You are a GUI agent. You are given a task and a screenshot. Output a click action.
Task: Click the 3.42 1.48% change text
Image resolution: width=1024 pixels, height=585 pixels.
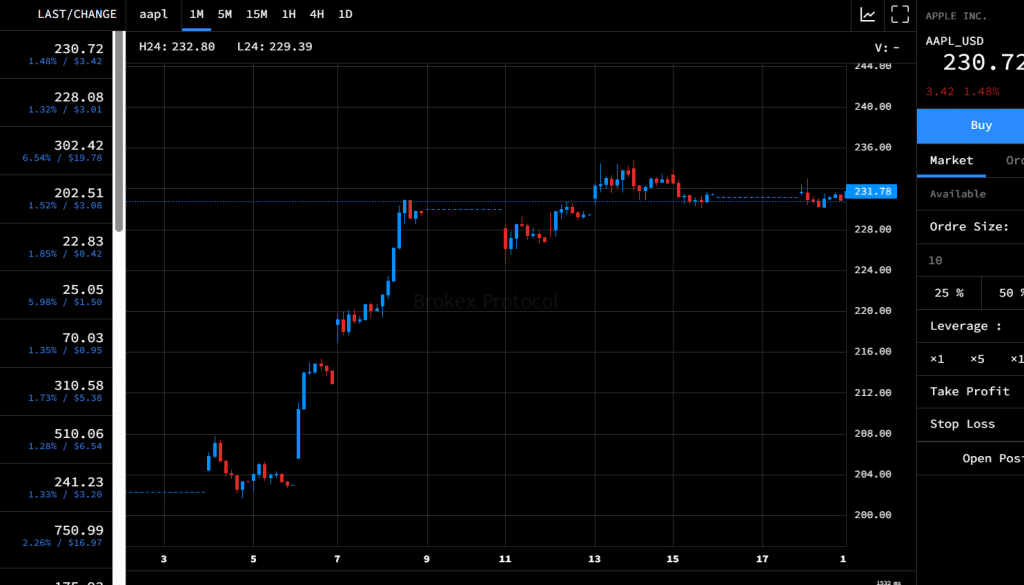pos(962,91)
